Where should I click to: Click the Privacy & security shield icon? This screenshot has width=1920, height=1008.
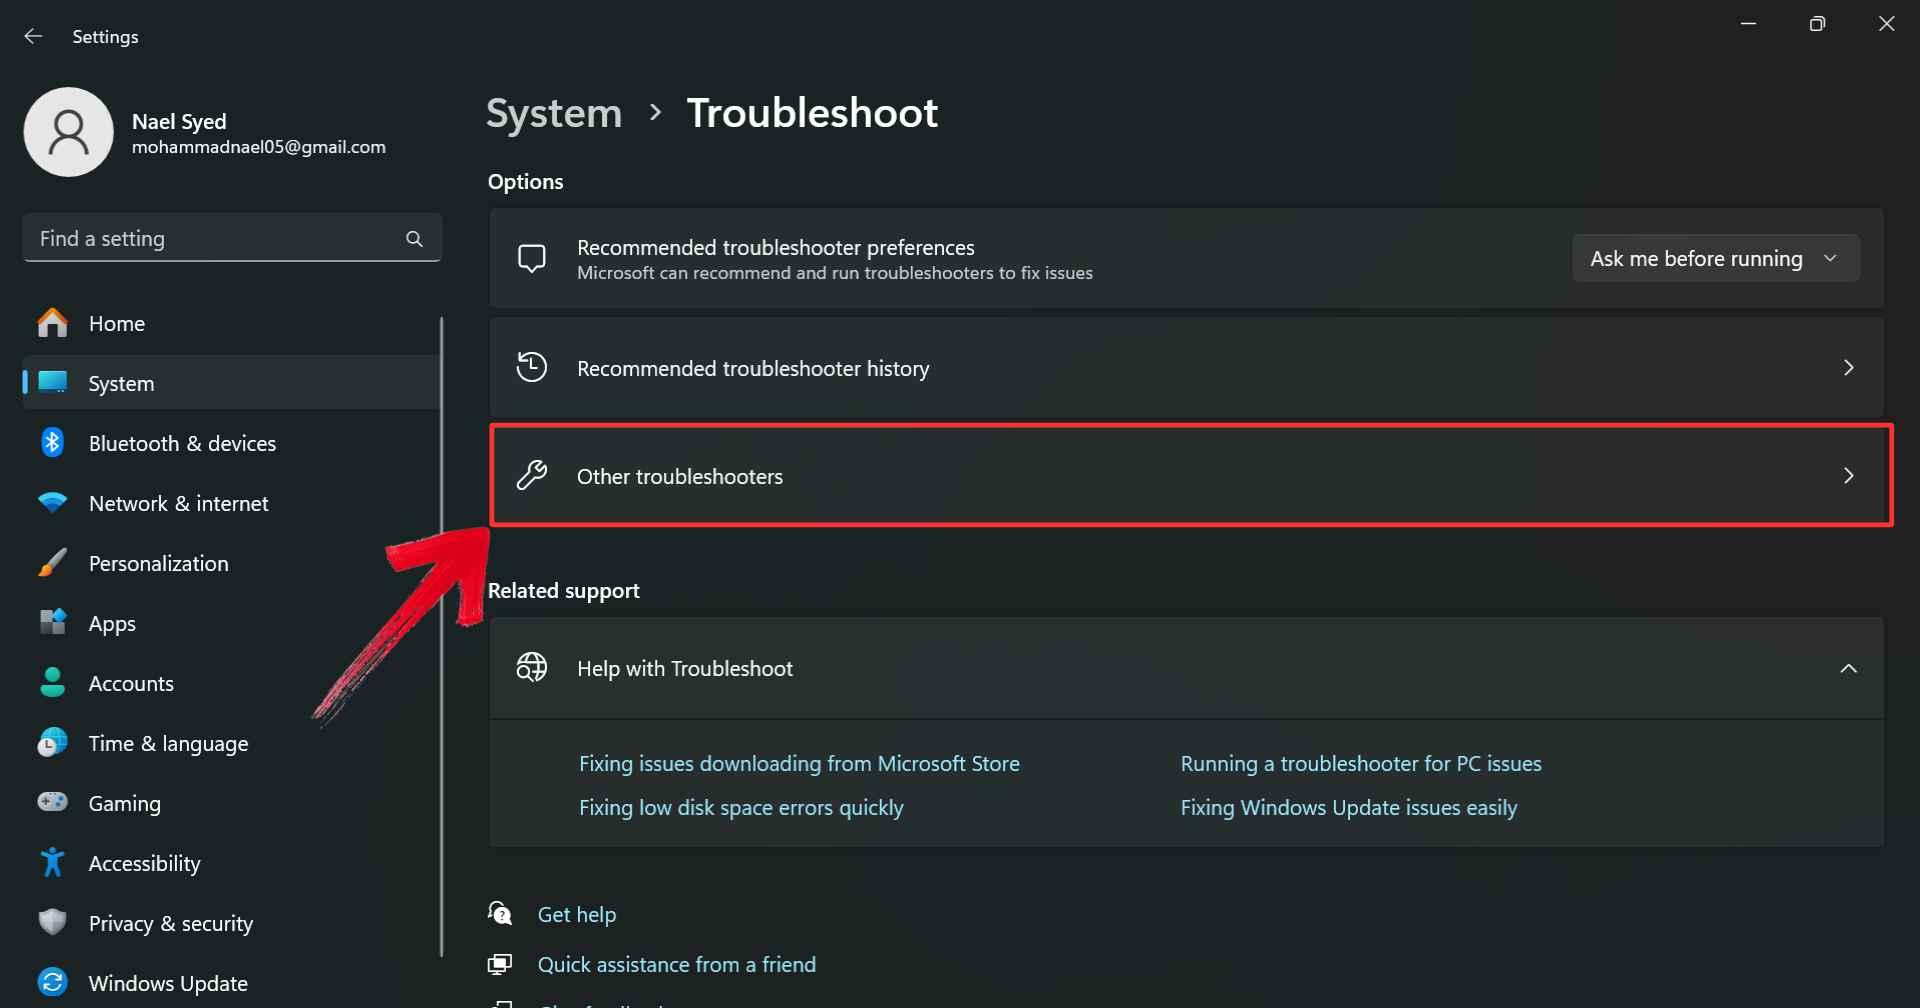pyautogui.click(x=51, y=923)
